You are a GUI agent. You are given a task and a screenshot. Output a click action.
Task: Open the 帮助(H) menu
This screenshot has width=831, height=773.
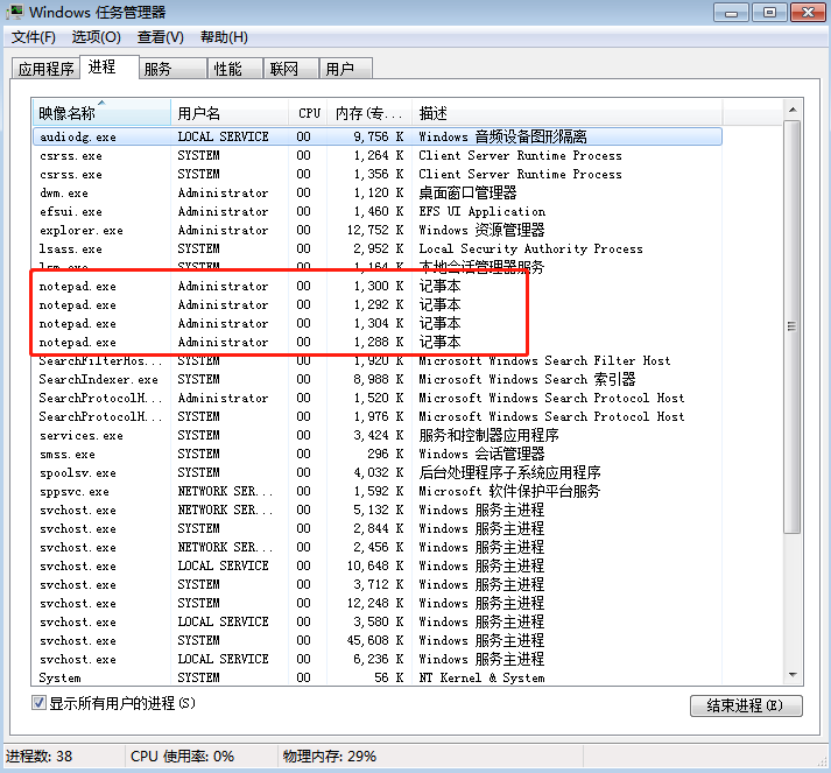[x=221, y=37]
